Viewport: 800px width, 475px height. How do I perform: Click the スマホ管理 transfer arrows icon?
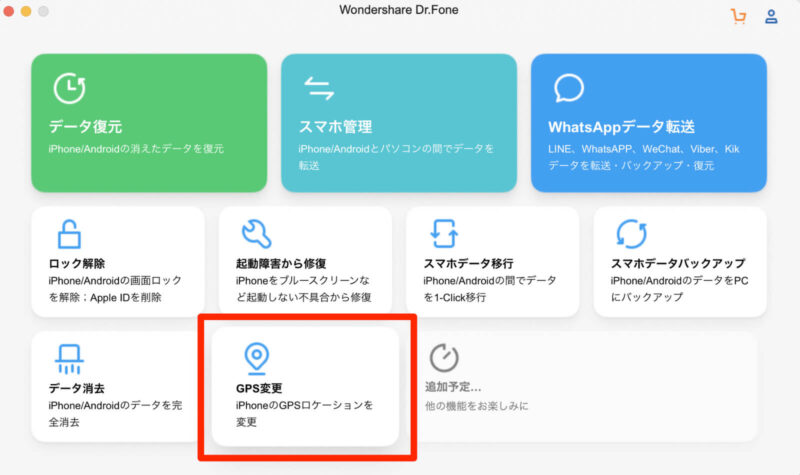pyautogui.click(x=319, y=88)
